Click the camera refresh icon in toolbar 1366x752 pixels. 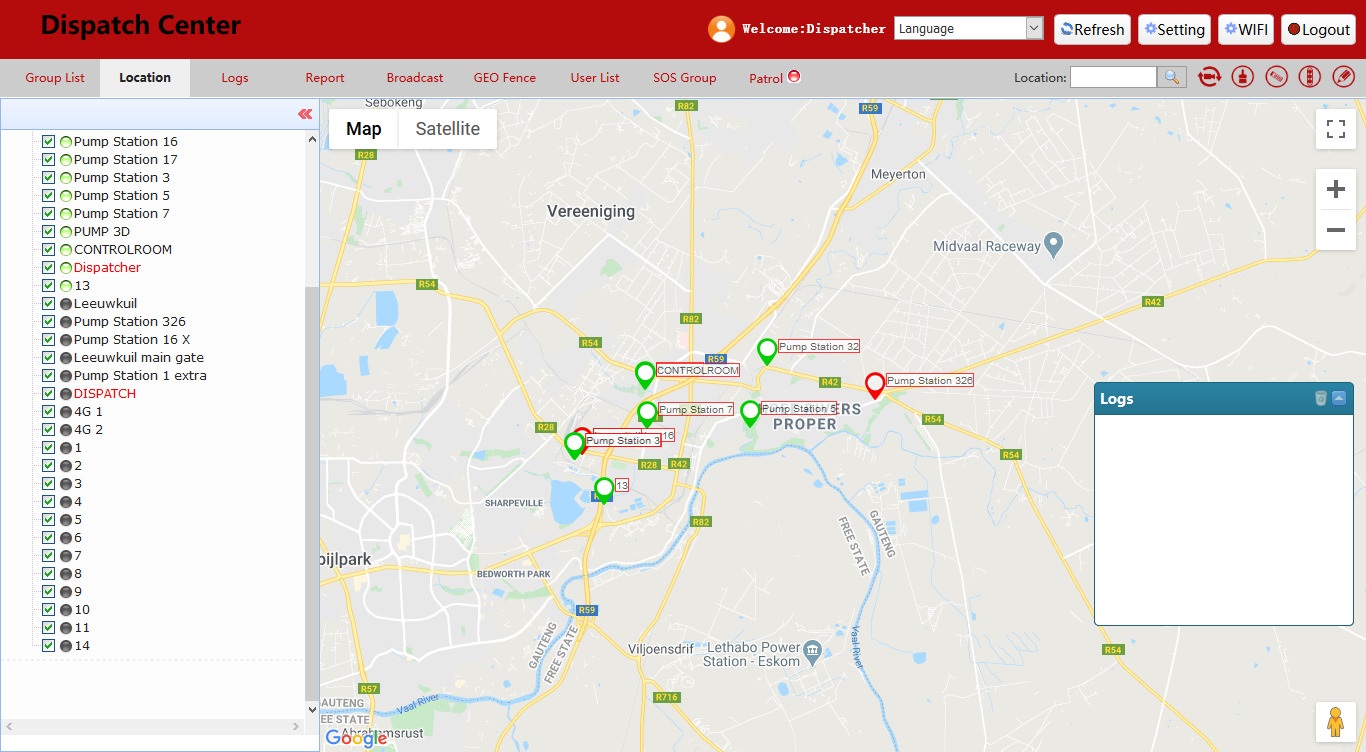(x=1209, y=77)
